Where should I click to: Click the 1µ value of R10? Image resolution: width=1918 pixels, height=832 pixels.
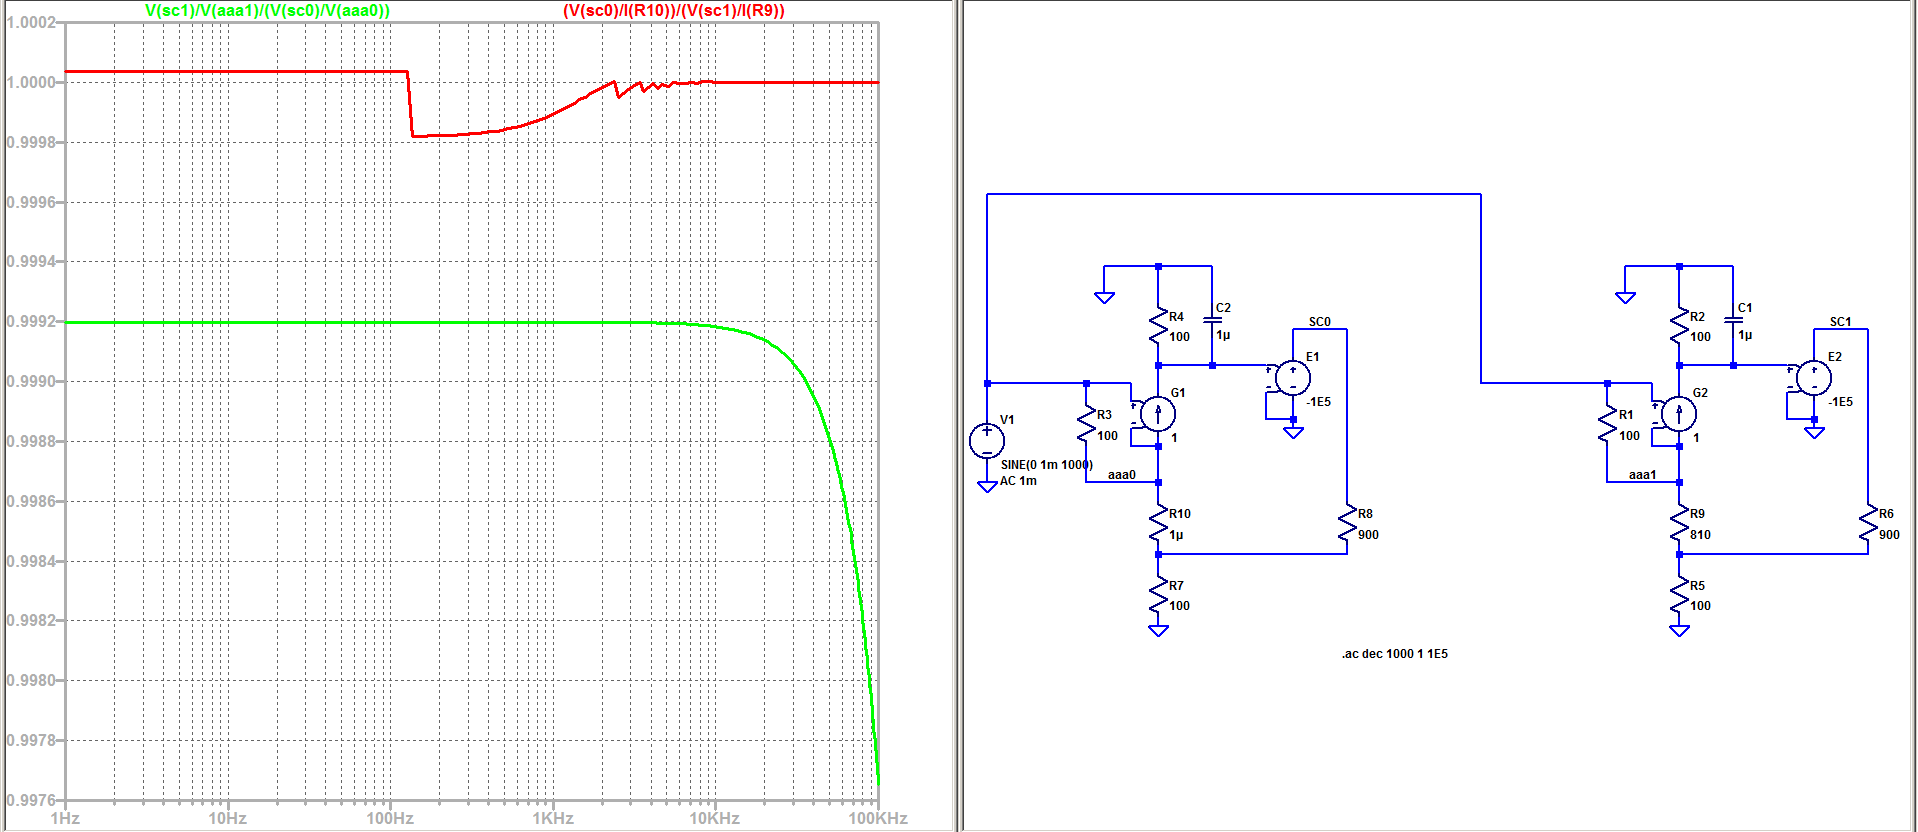(x=1176, y=535)
